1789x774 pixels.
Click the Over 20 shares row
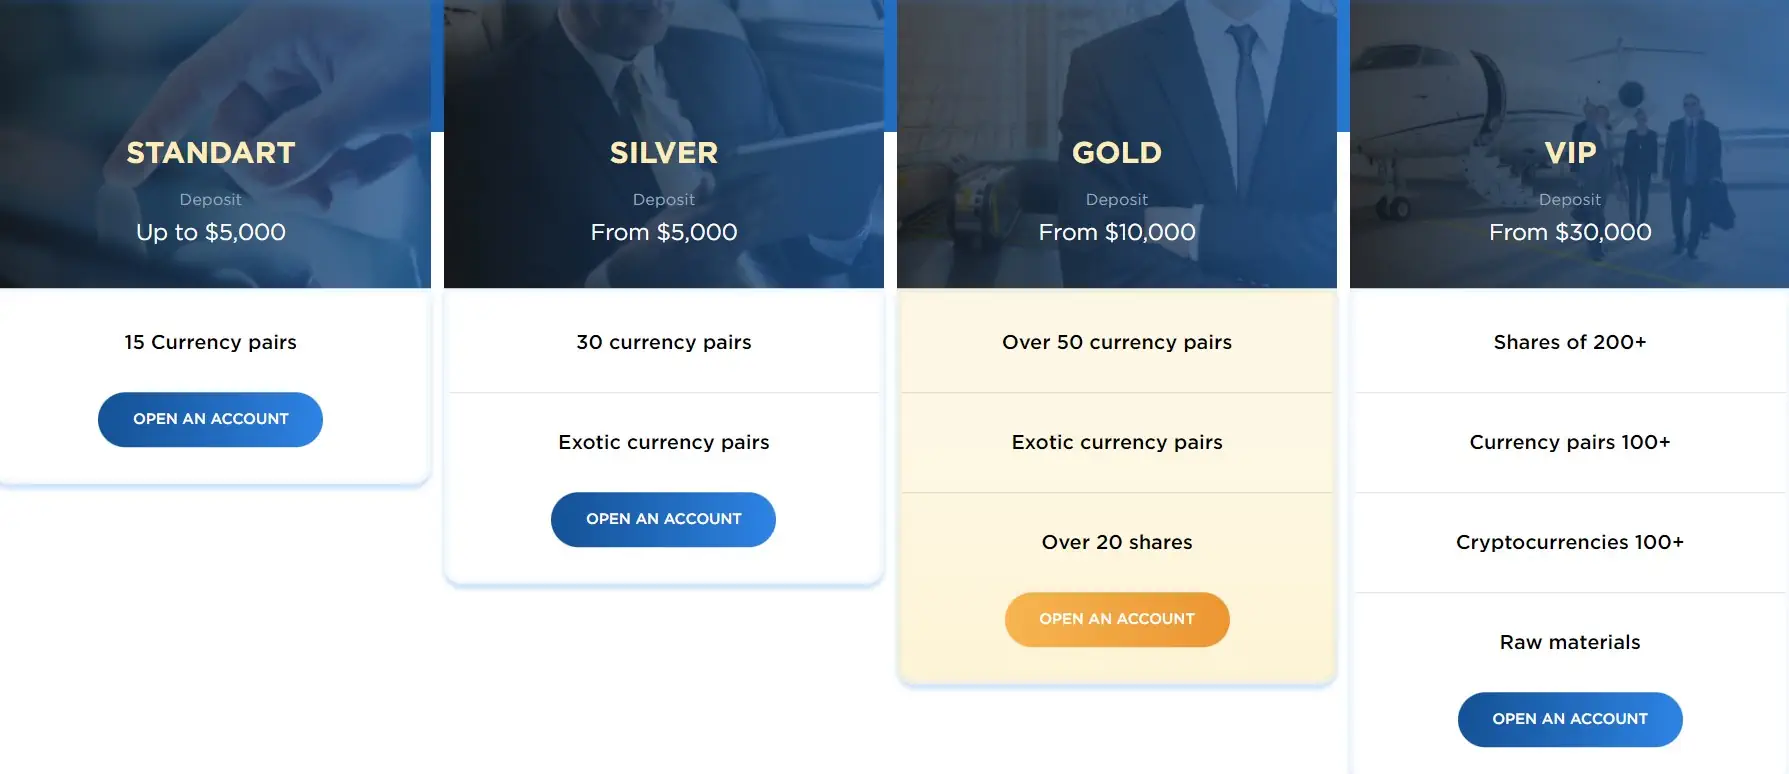pyautogui.click(x=1117, y=542)
